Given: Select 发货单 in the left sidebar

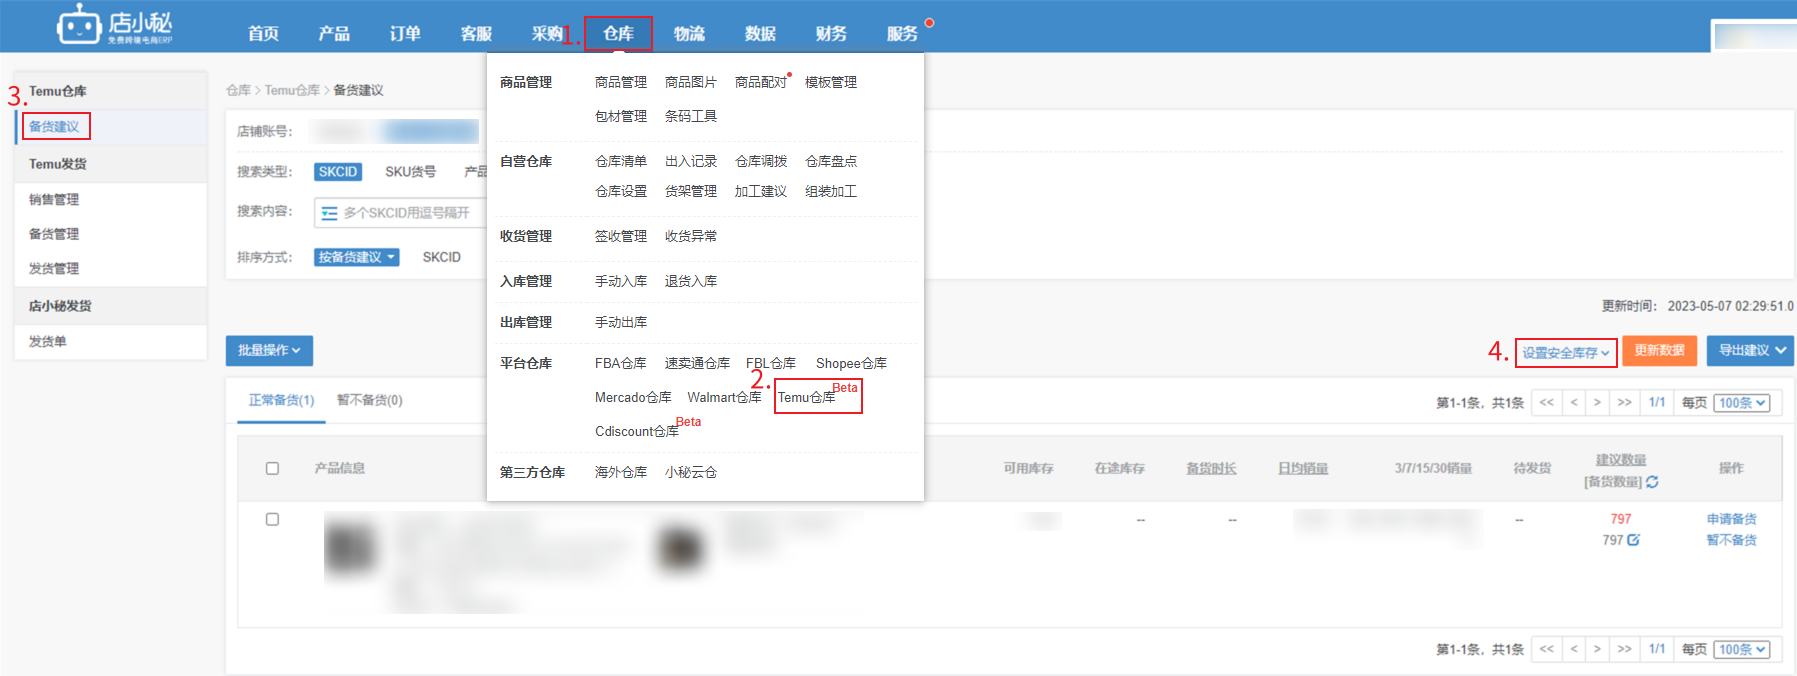Looking at the screenshot, I should coord(47,342).
